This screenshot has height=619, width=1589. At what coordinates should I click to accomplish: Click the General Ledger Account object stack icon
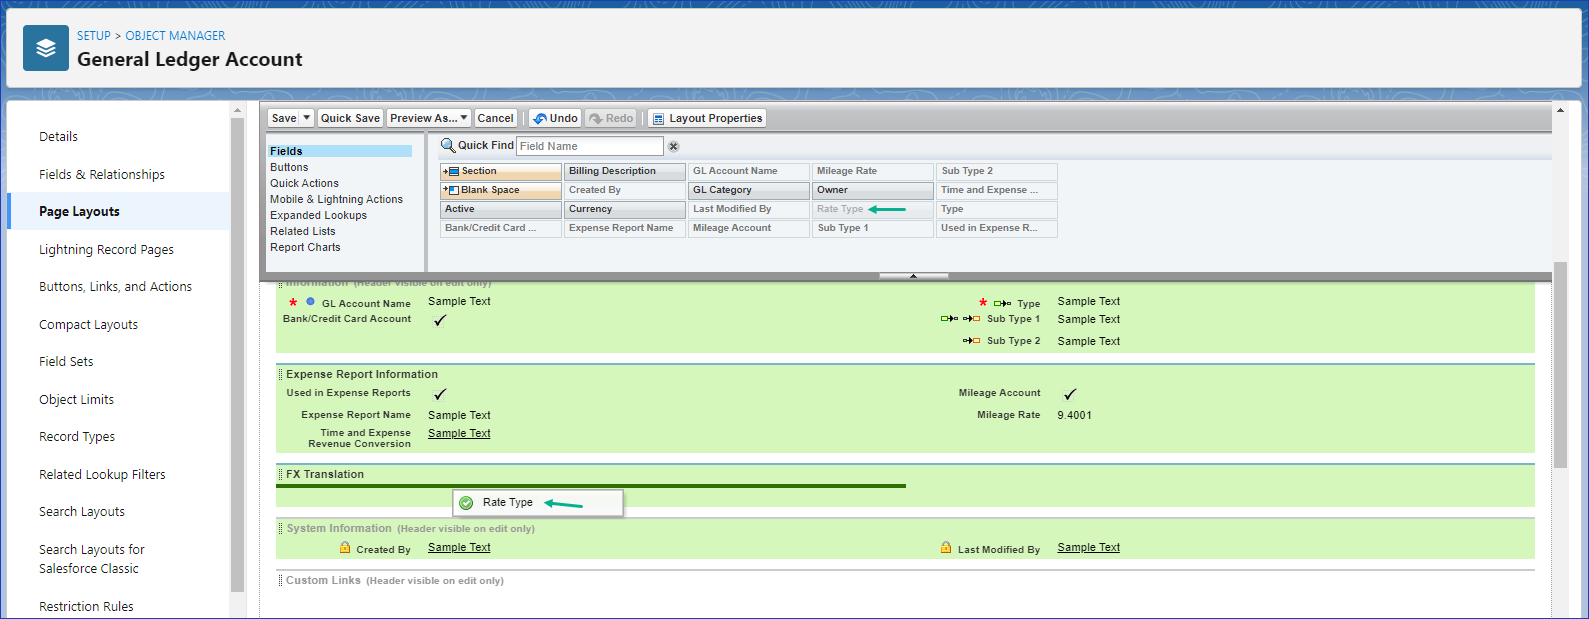point(46,48)
